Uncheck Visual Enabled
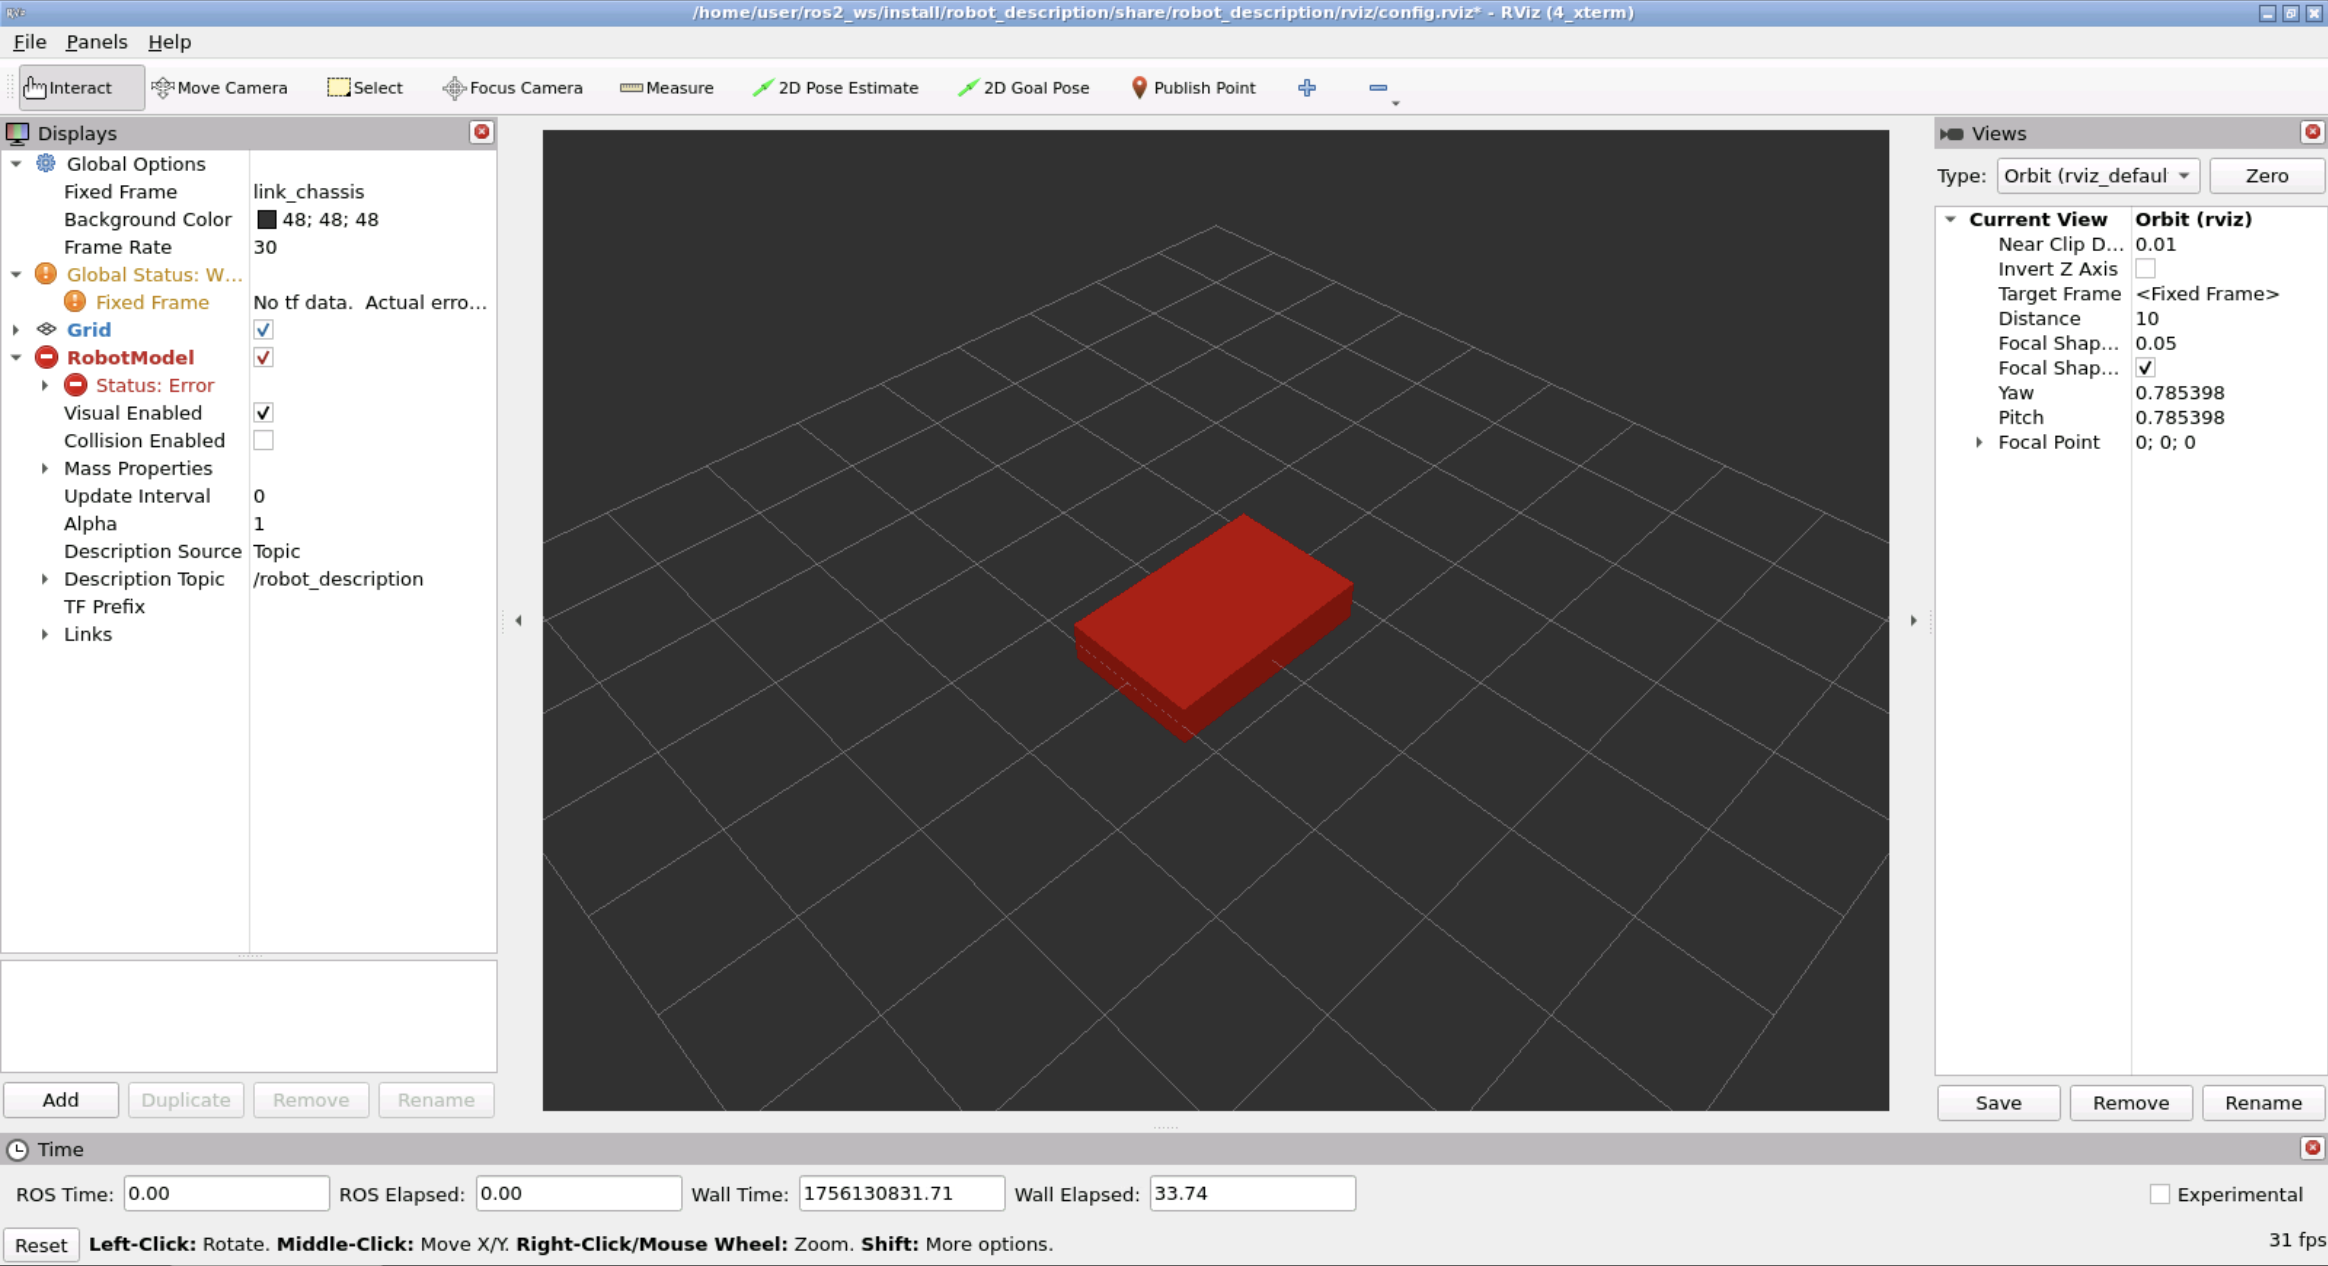The width and height of the screenshot is (2328, 1266). pos(263,413)
